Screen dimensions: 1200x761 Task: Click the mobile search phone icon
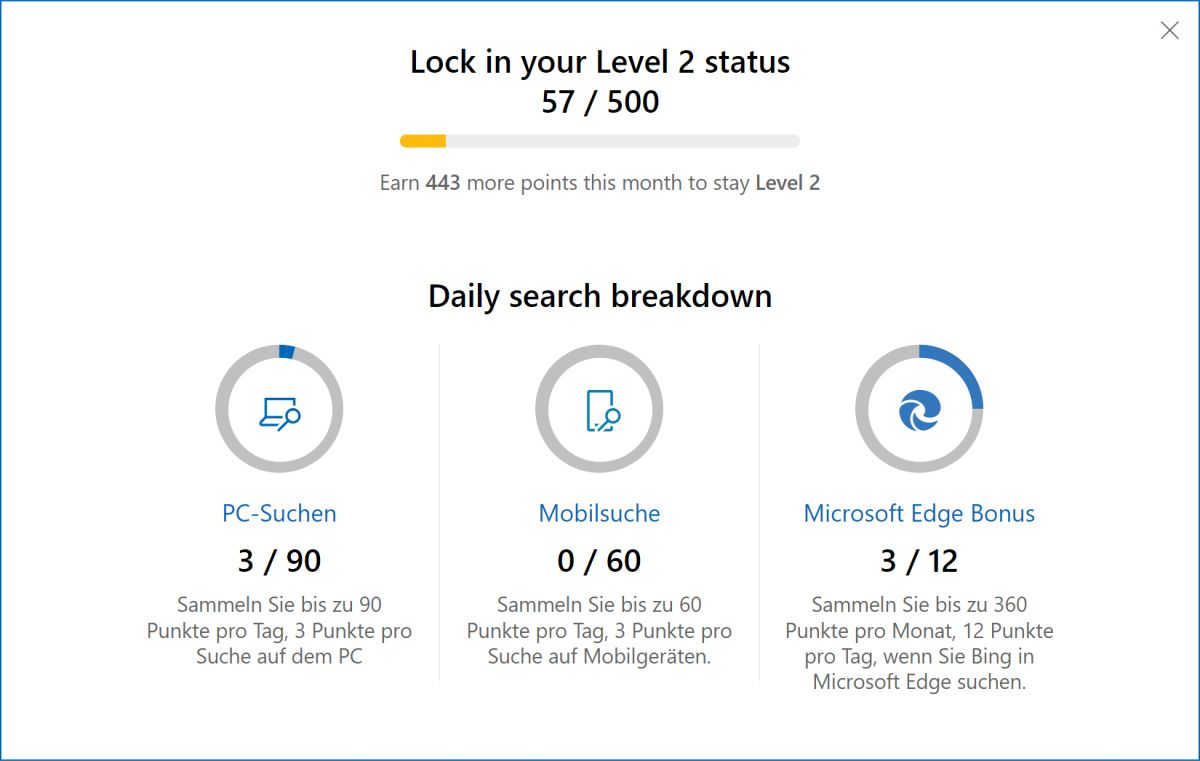[x=600, y=410]
